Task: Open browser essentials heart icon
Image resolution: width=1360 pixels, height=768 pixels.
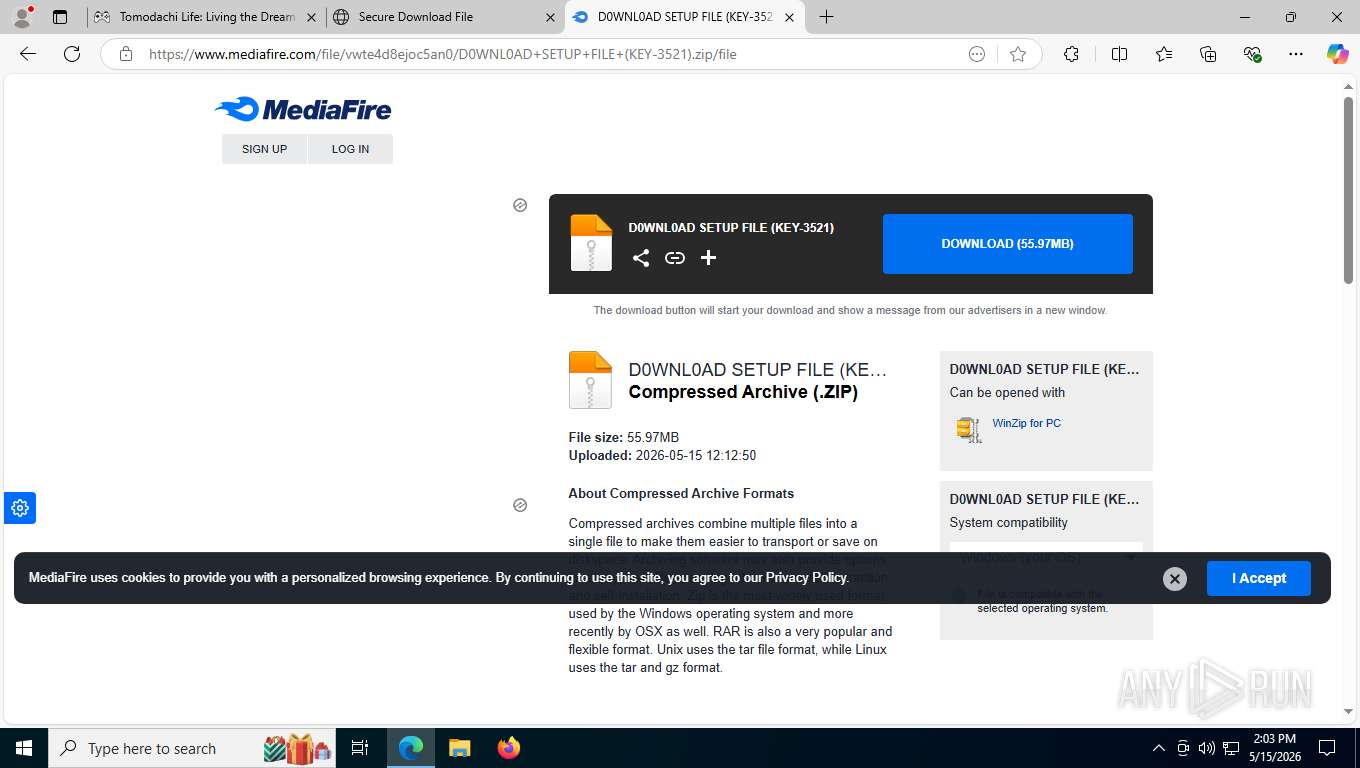Action: point(1252,54)
